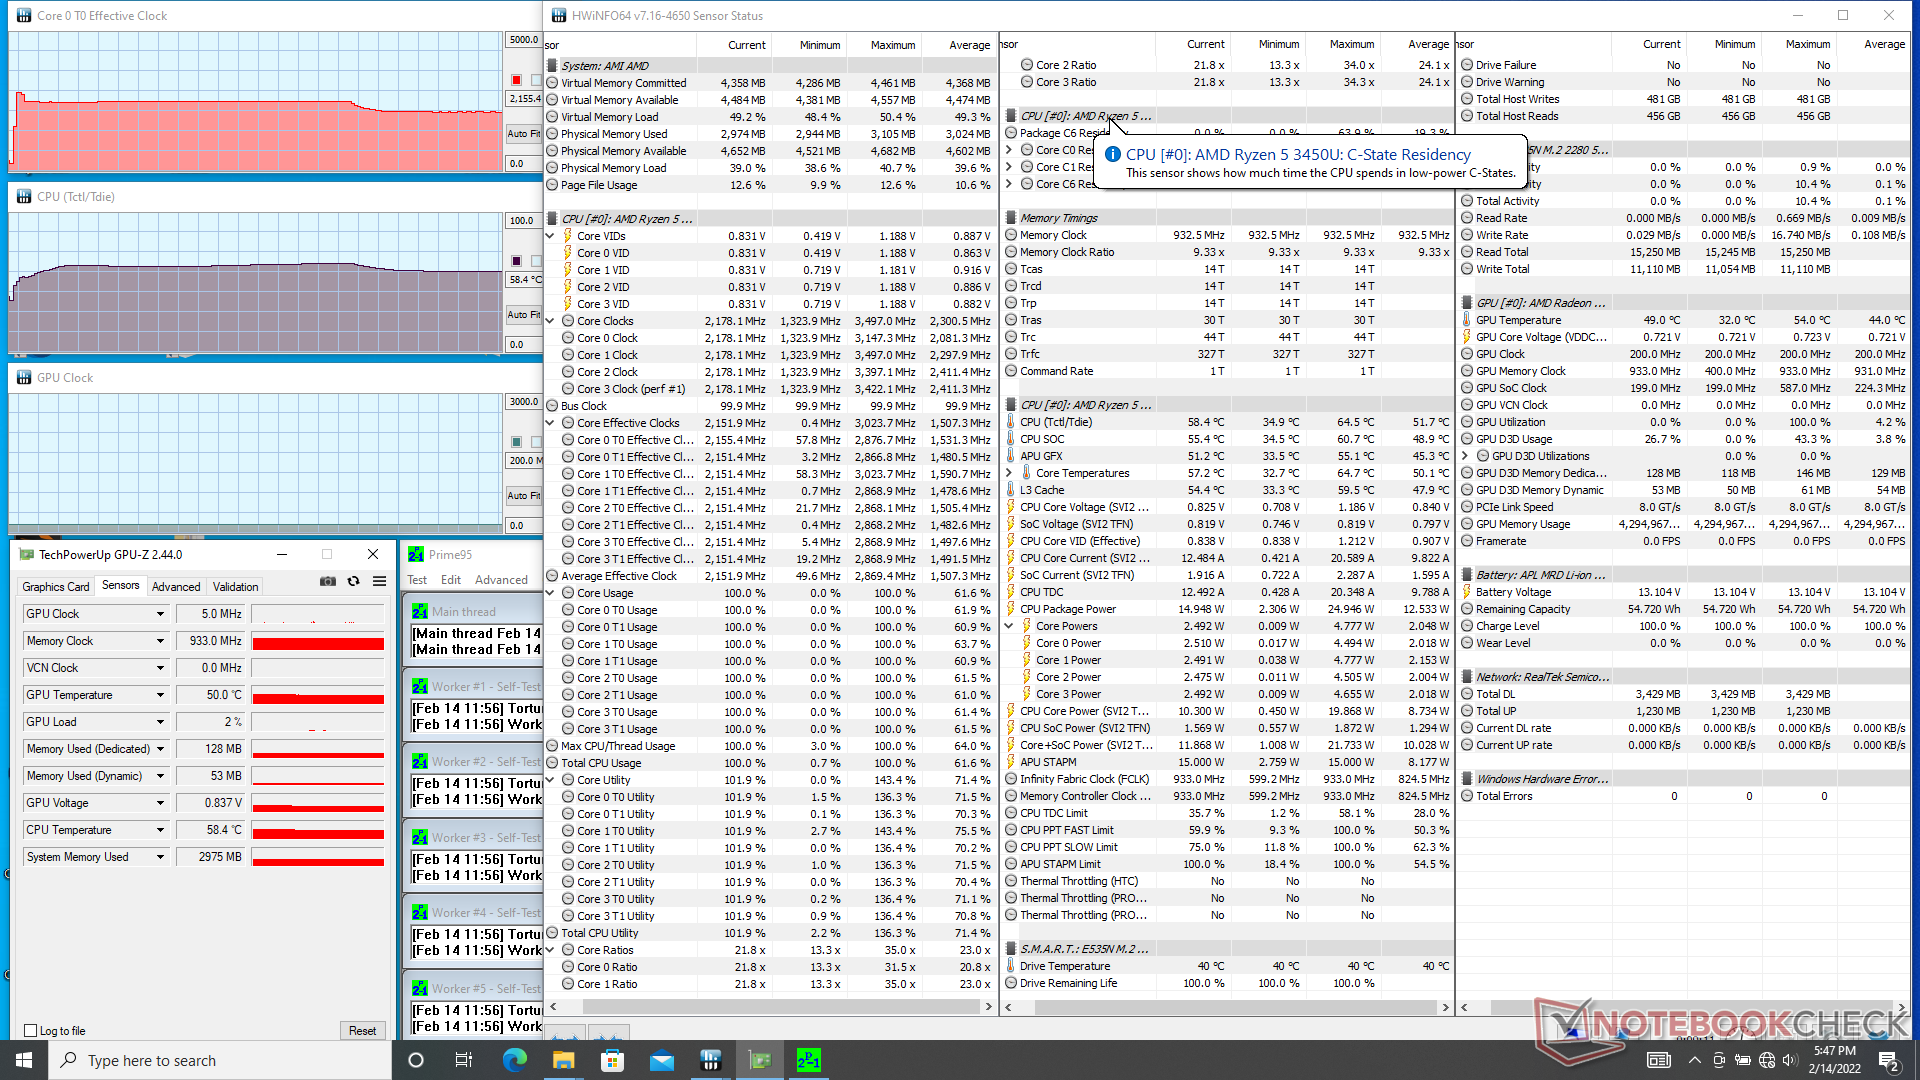Collapse the Core Utility group
1920x1080 pixels.
551,780
